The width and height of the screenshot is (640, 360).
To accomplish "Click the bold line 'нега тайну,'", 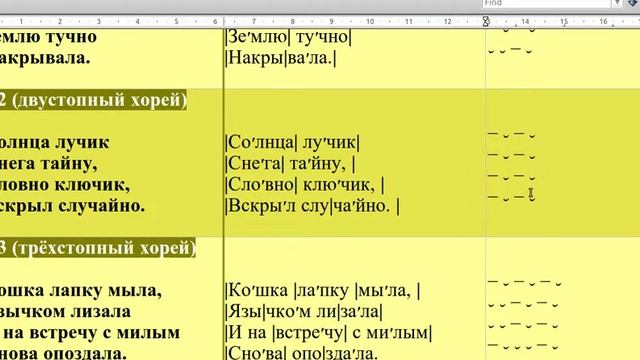I will pyautogui.click(x=49, y=164).
